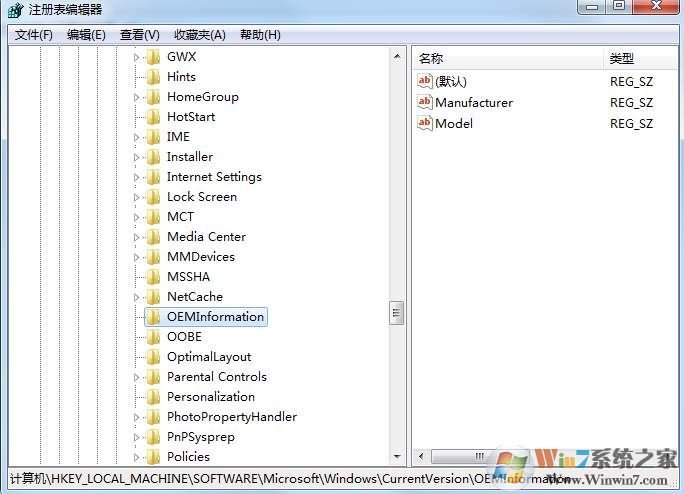684x494 pixels.
Task: Open the 编辑(E) menu
Action: [86, 35]
